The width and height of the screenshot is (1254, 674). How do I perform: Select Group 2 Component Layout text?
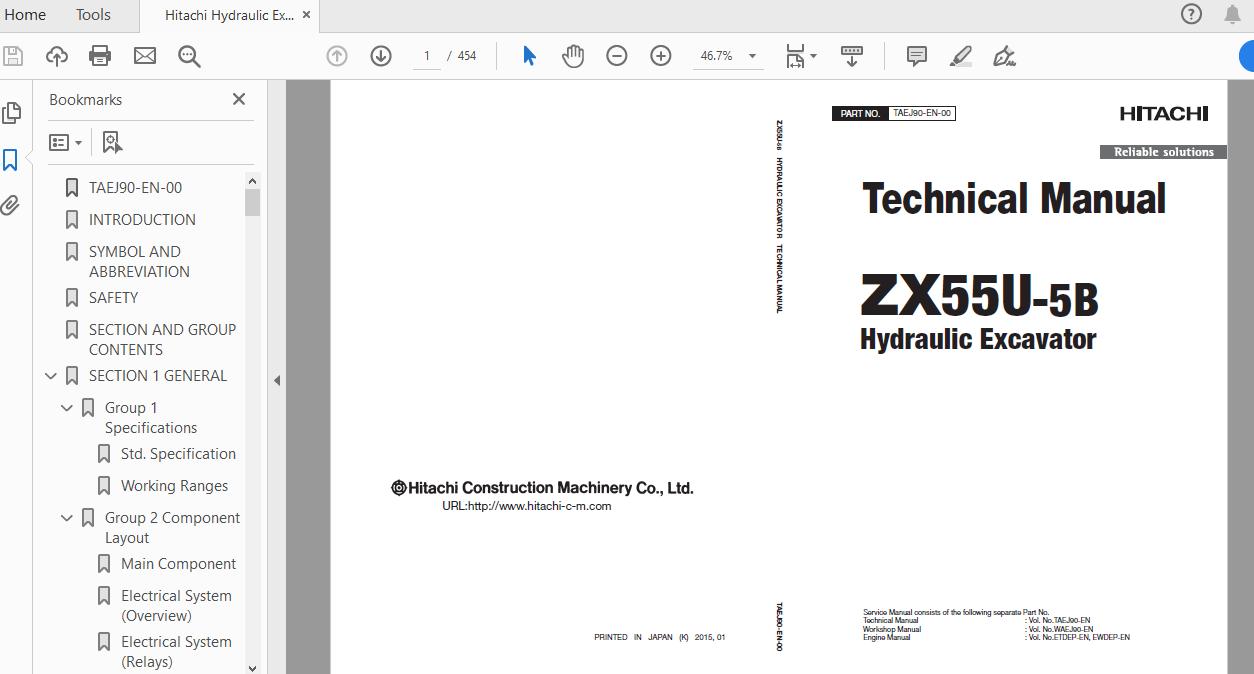(x=172, y=527)
